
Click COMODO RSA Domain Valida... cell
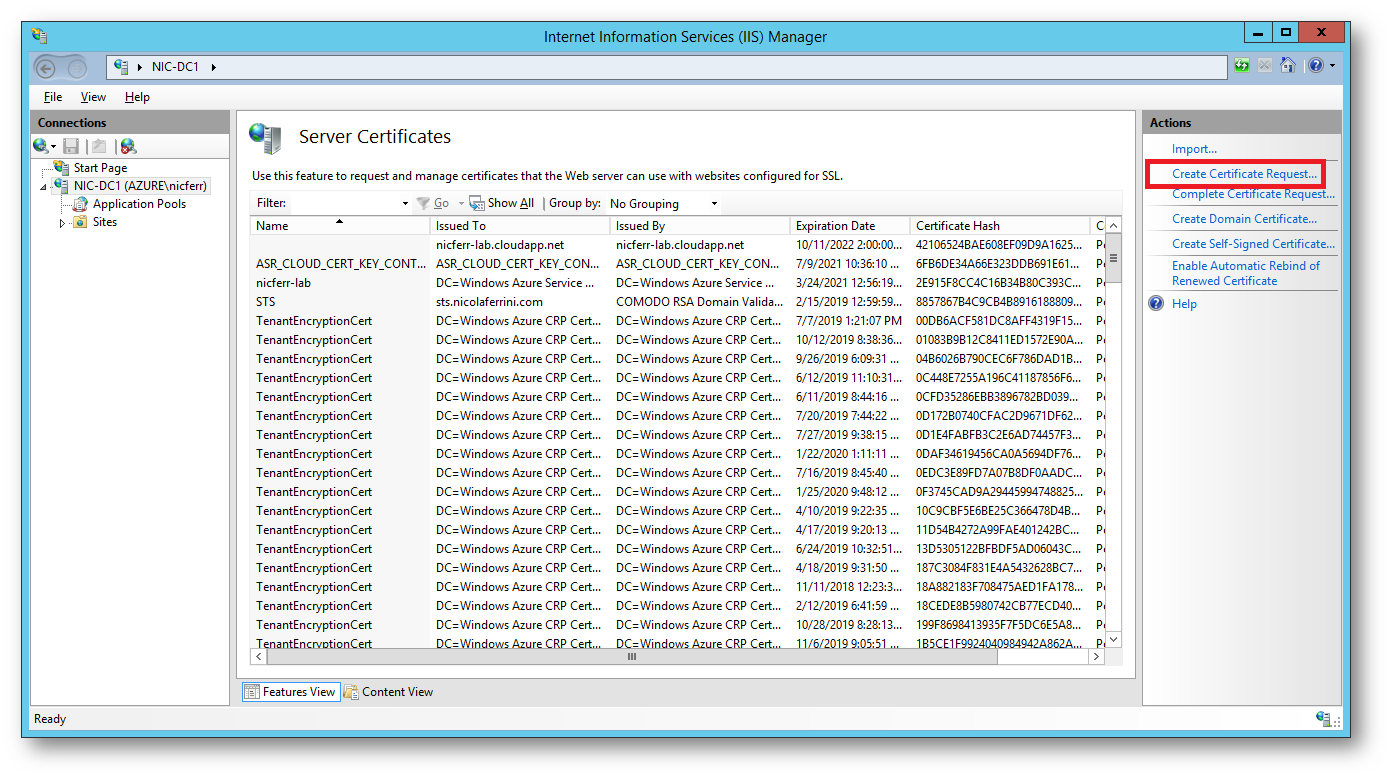click(698, 302)
